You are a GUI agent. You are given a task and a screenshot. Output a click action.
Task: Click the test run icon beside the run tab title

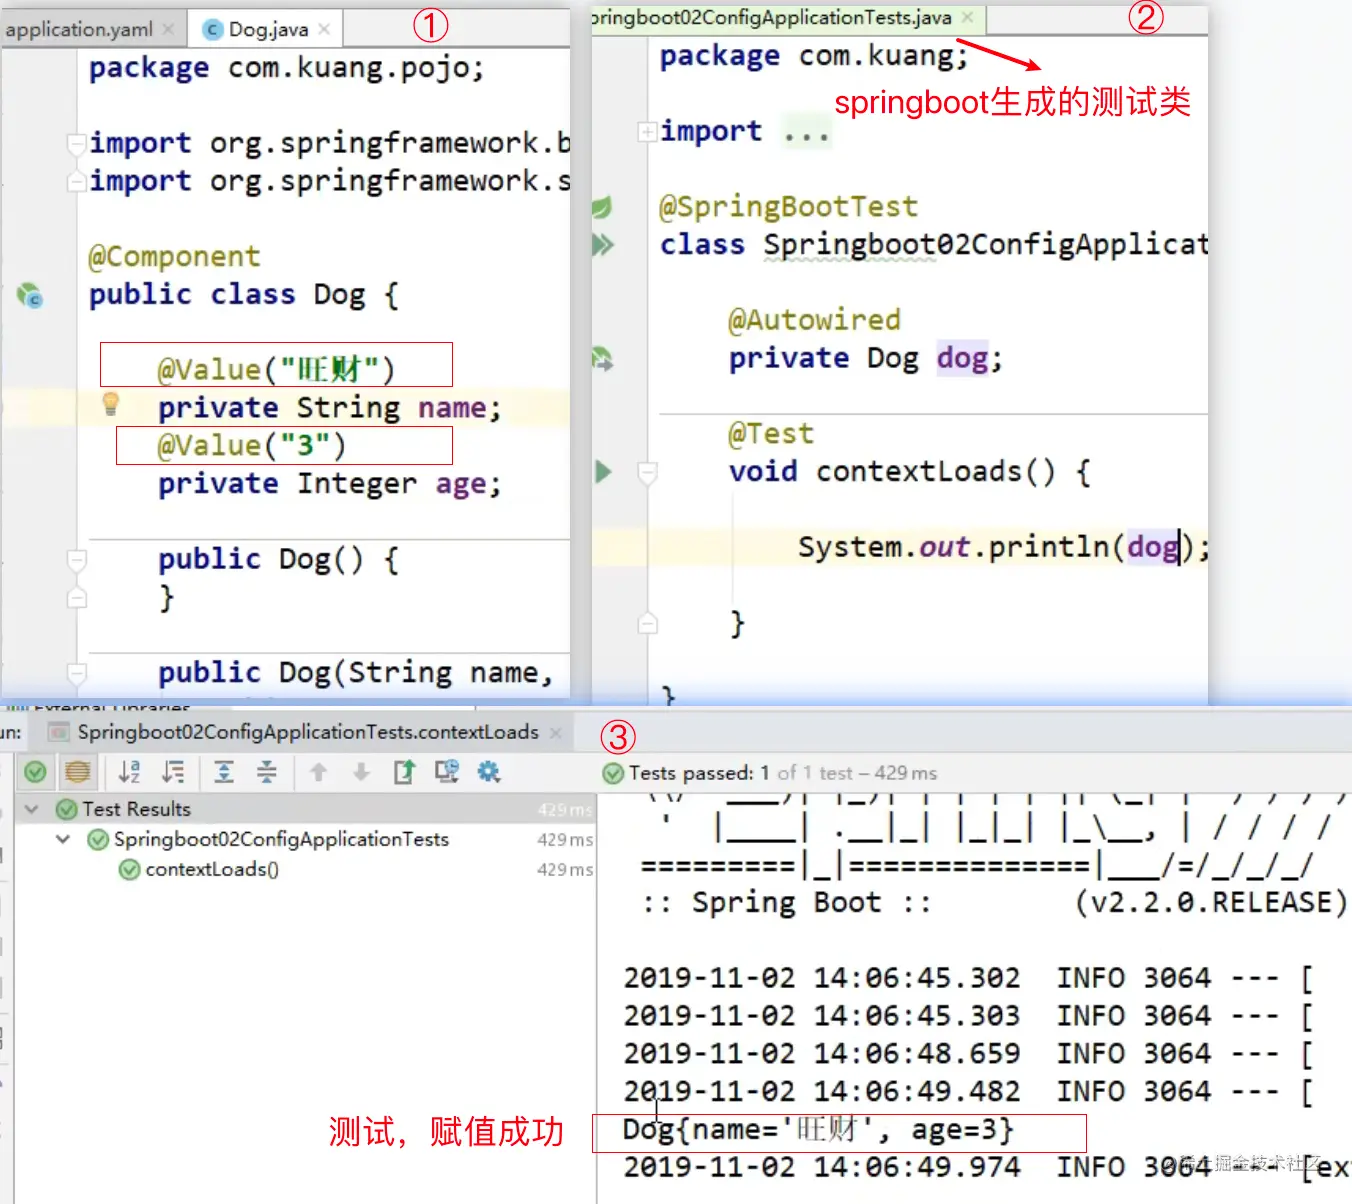click(x=59, y=732)
